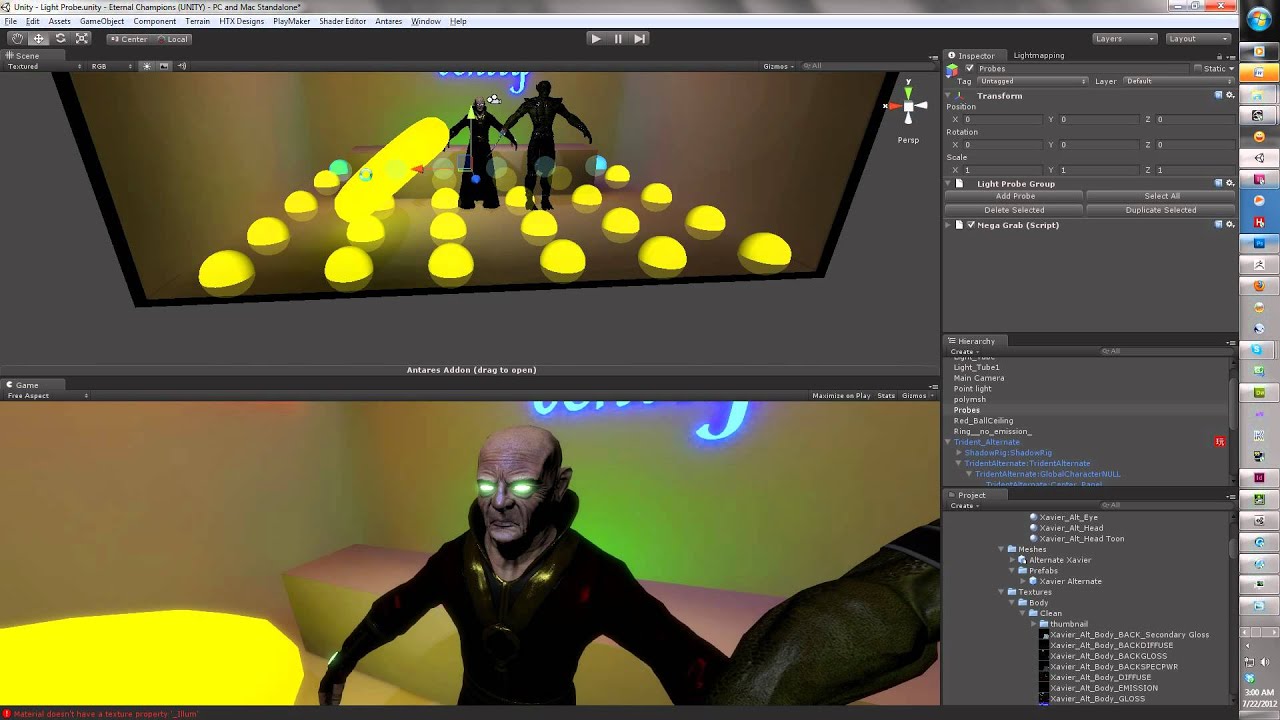Collapse Trident_Alternate in Hierarchy
The image size is (1280, 720).
pos(948,442)
